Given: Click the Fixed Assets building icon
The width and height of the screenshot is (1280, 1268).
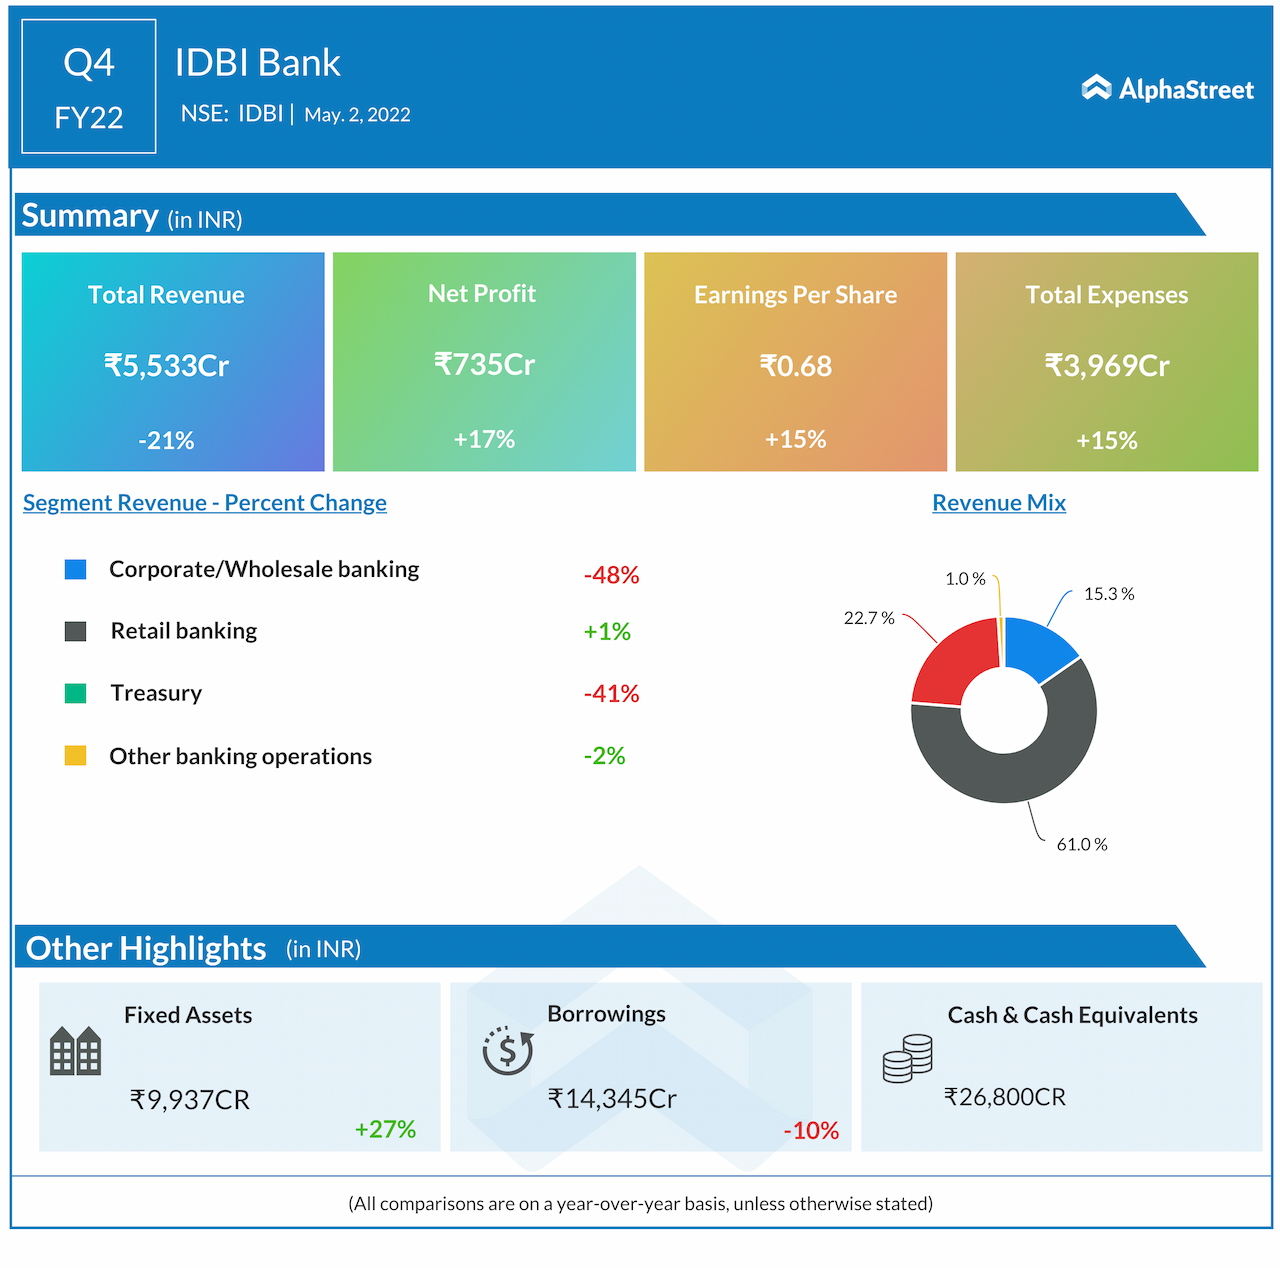Looking at the screenshot, I should 75,1051.
